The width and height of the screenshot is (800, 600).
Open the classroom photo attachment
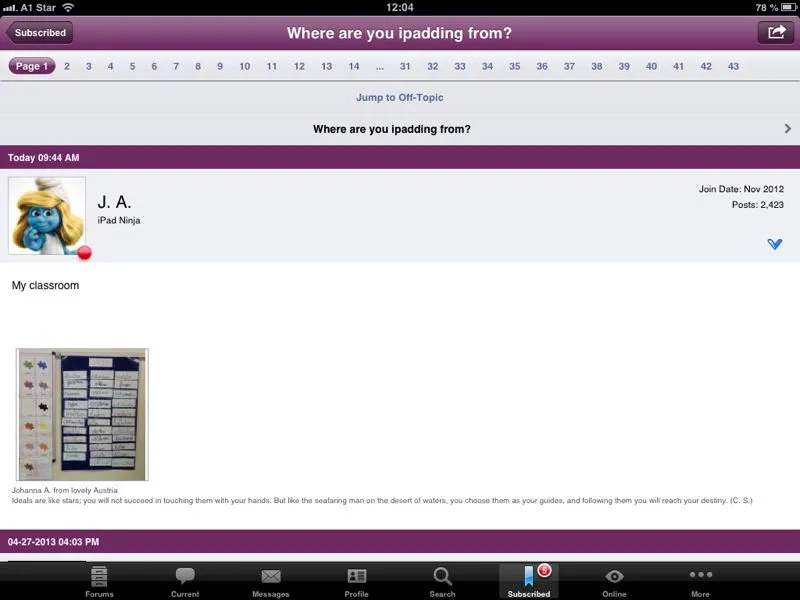82,414
